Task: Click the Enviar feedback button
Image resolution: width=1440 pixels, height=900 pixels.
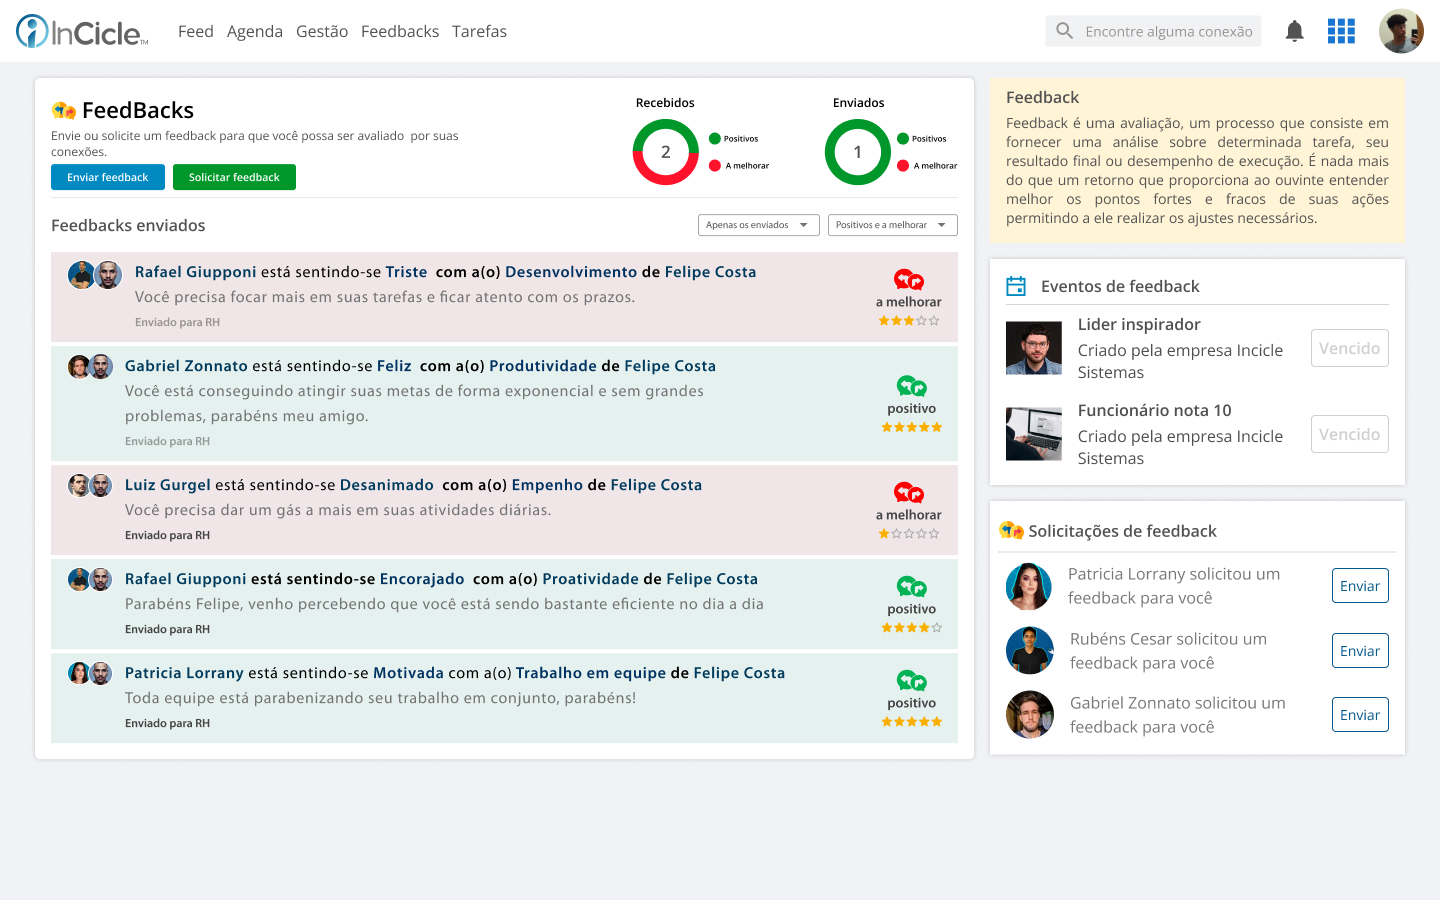Action: 108,177
